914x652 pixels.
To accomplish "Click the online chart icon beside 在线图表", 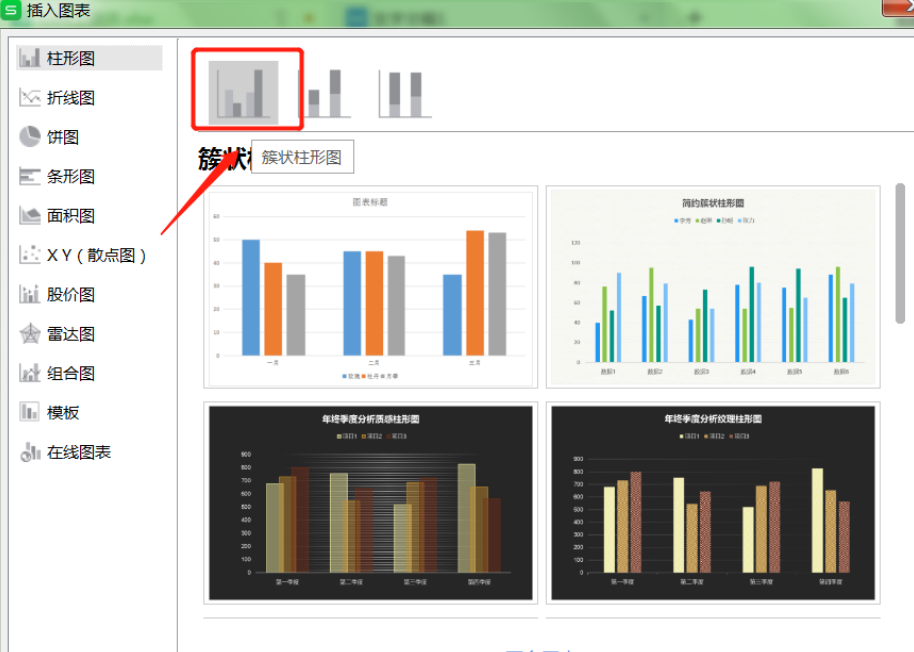I will pos(30,452).
